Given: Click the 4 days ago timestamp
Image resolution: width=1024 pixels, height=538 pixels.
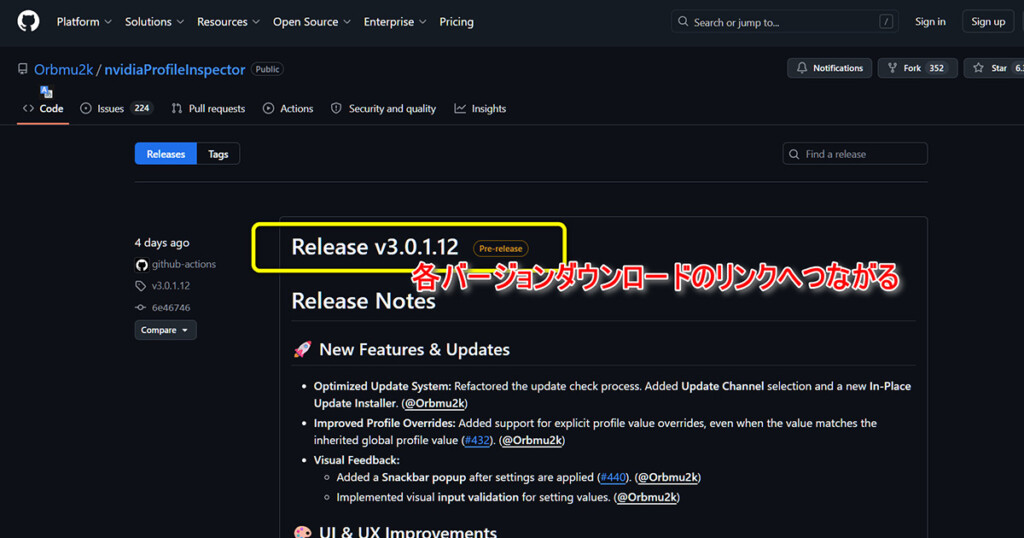Looking at the screenshot, I should point(162,243).
